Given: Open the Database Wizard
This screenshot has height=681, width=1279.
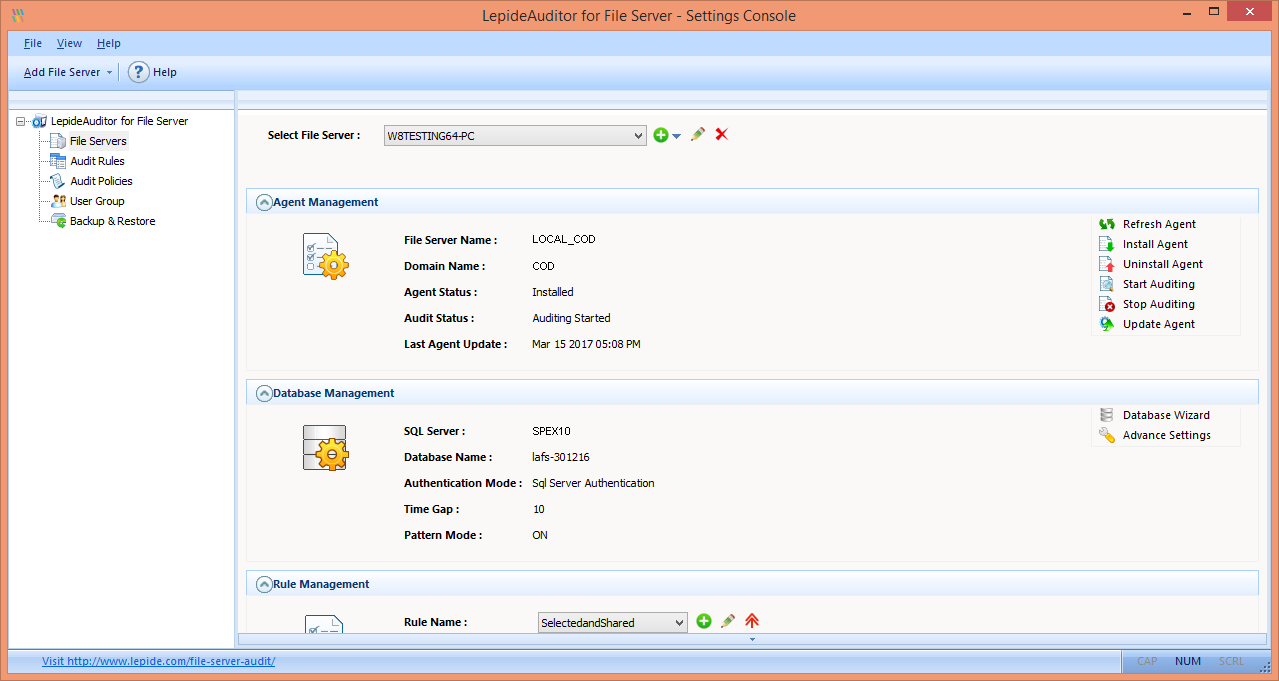Looking at the screenshot, I should [1166, 415].
